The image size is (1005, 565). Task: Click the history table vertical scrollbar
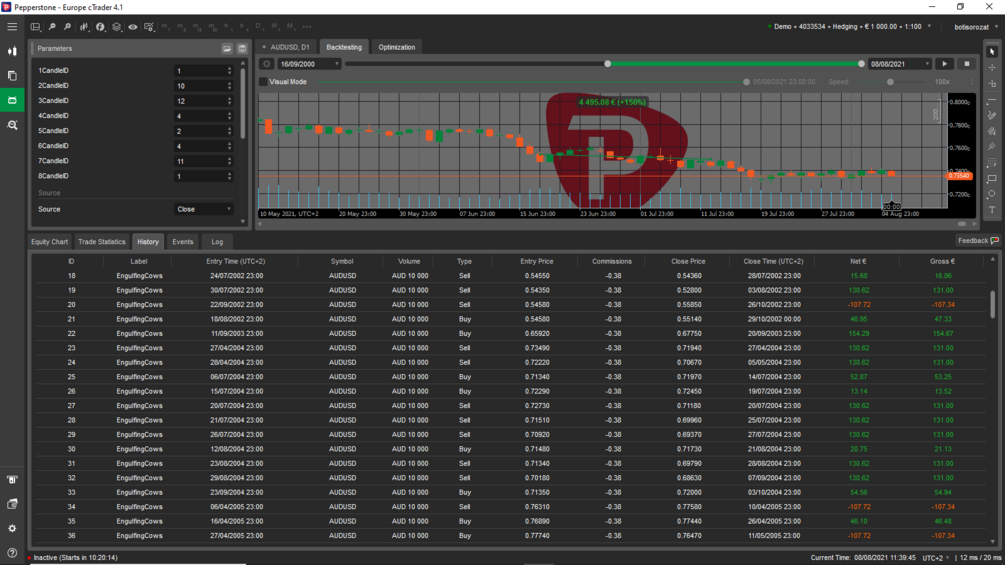coord(993,304)
